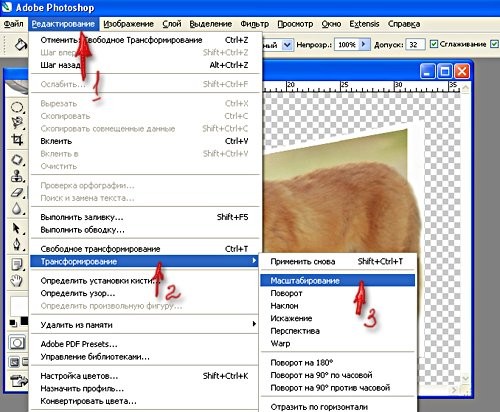500x412 pixels.
Task: Choose Применить снова in submenu
Action: 337,262
